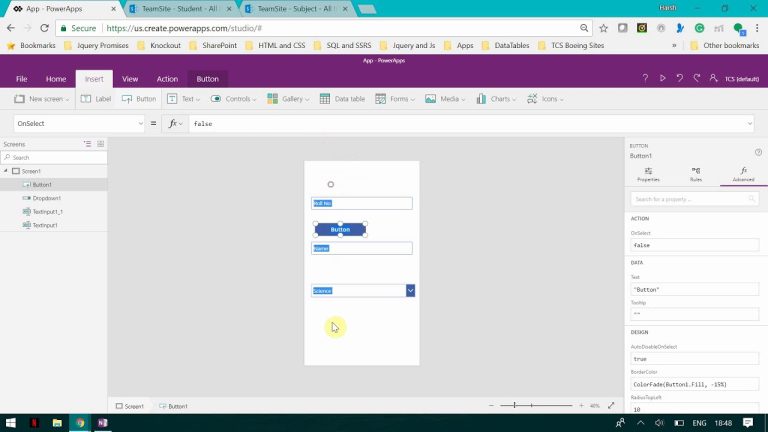Image resolution: width=768 pixels, height=432 pixels.
Task: Insert a Data table
Action: coord(342,99)
